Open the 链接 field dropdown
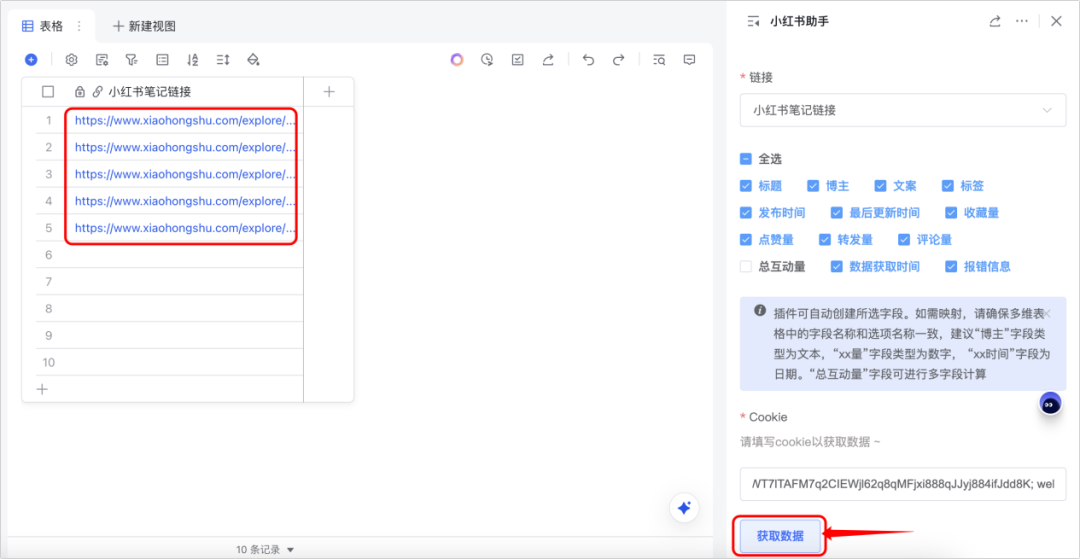Image resolution: width=1080 pixels, height=559 pixels. pos(902,110)
